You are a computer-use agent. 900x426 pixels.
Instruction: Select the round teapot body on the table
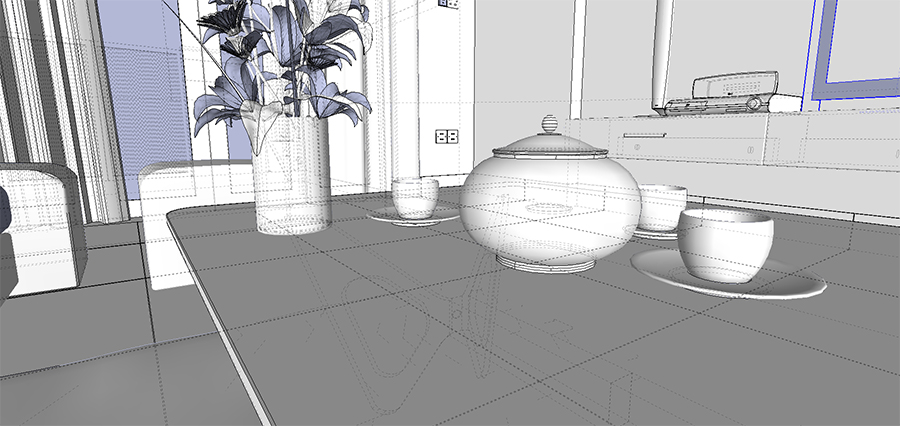click(549, 210)
